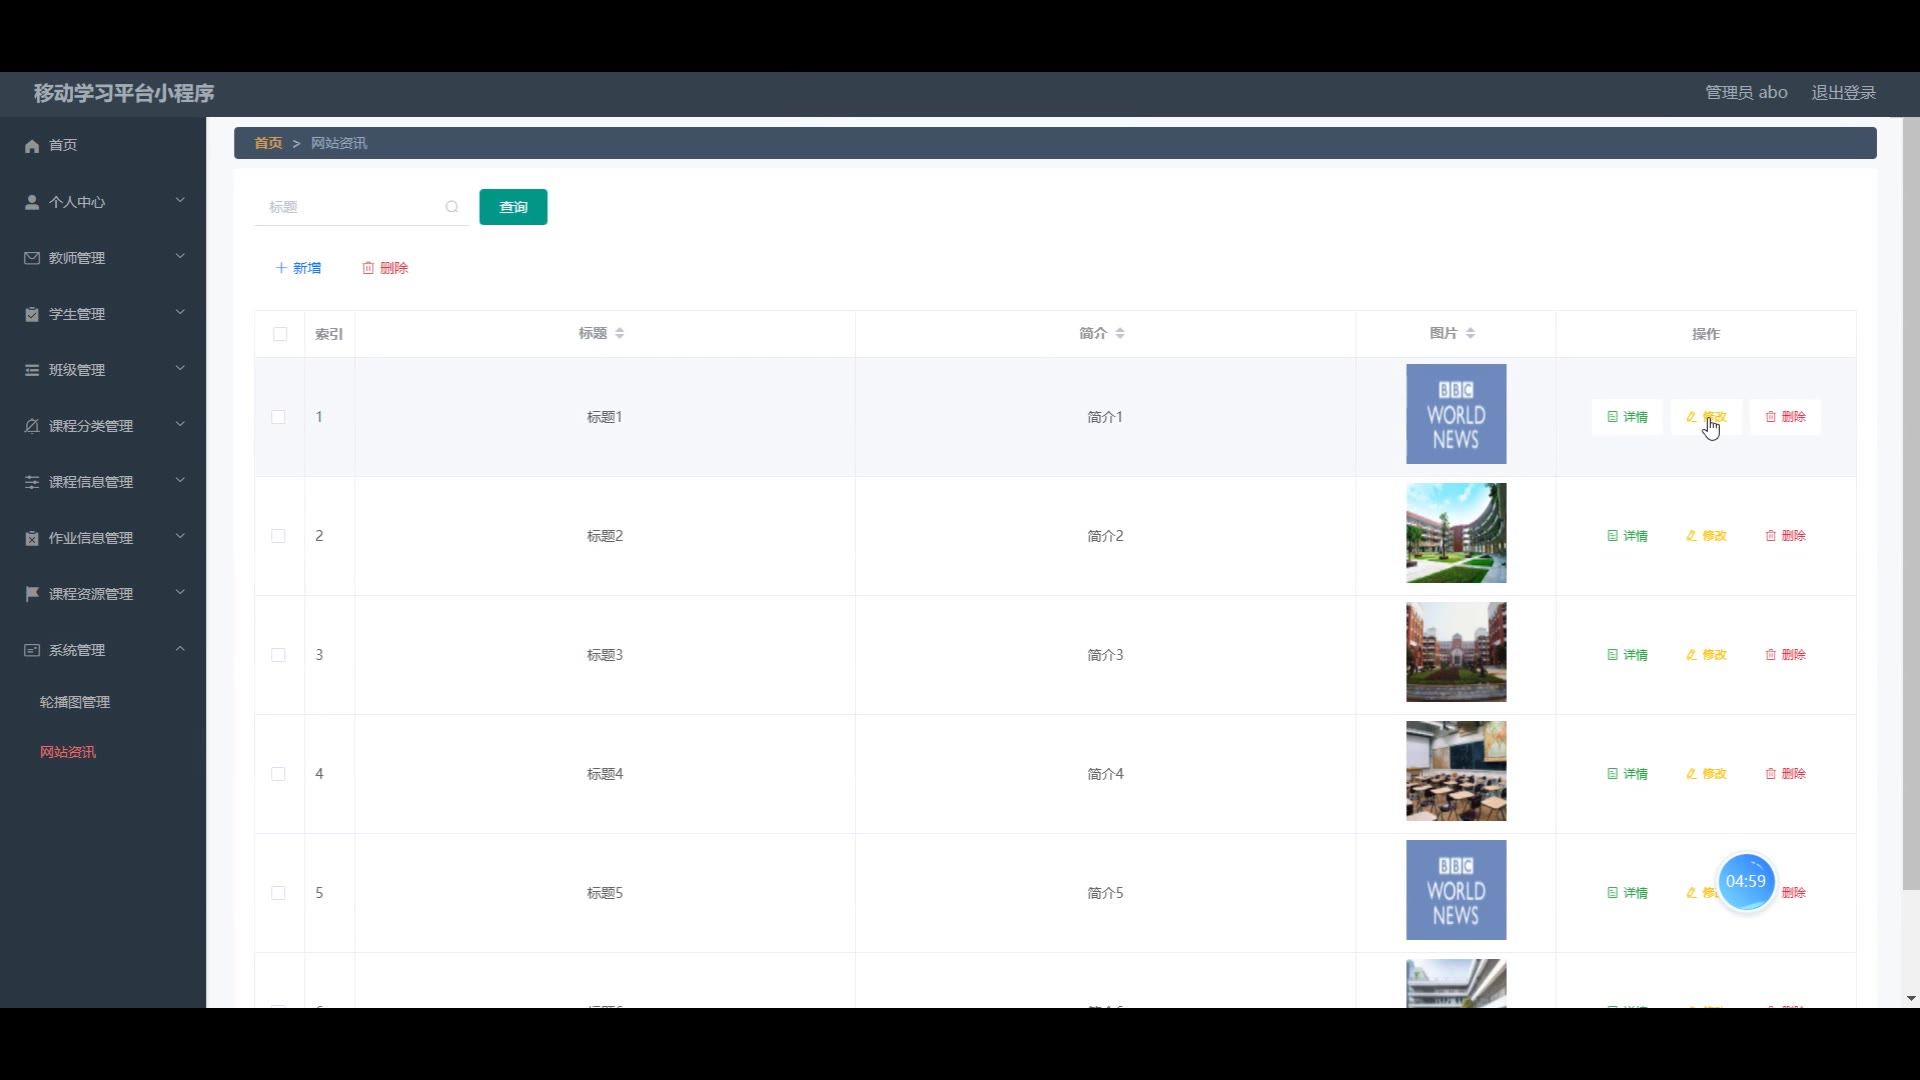
Task: Click the magnifier icon in 标题 search field
Action: pos(452,207)
